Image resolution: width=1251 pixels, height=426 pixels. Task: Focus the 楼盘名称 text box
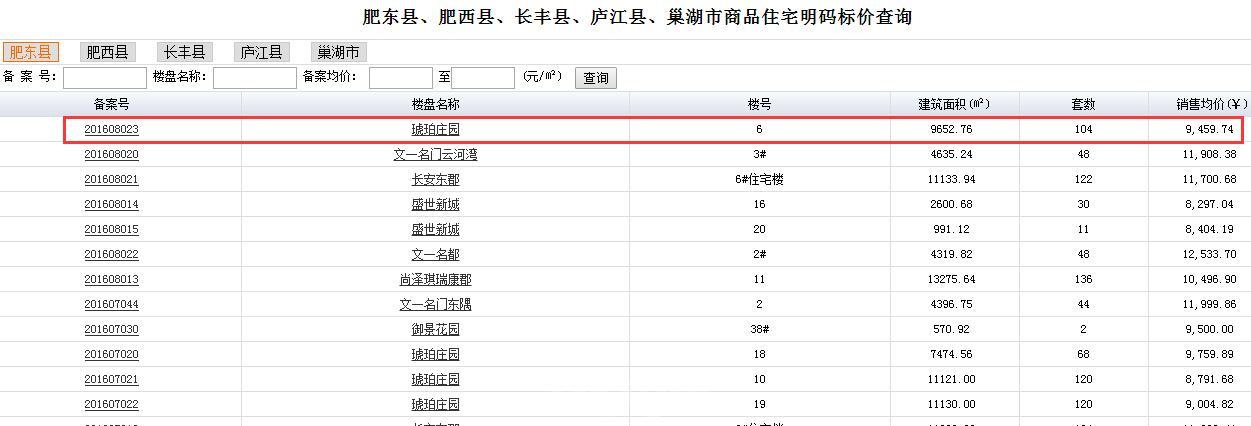[254, 78]
